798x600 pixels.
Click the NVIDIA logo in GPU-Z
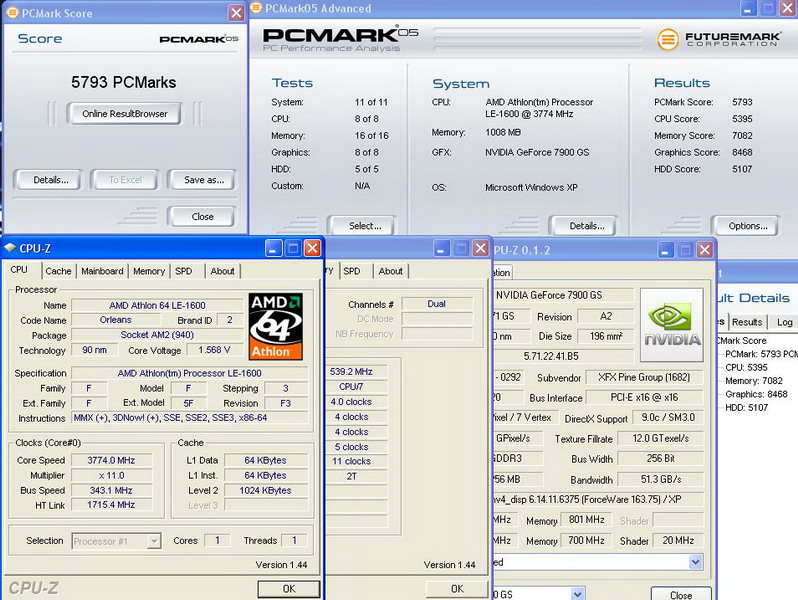(672, 325)
